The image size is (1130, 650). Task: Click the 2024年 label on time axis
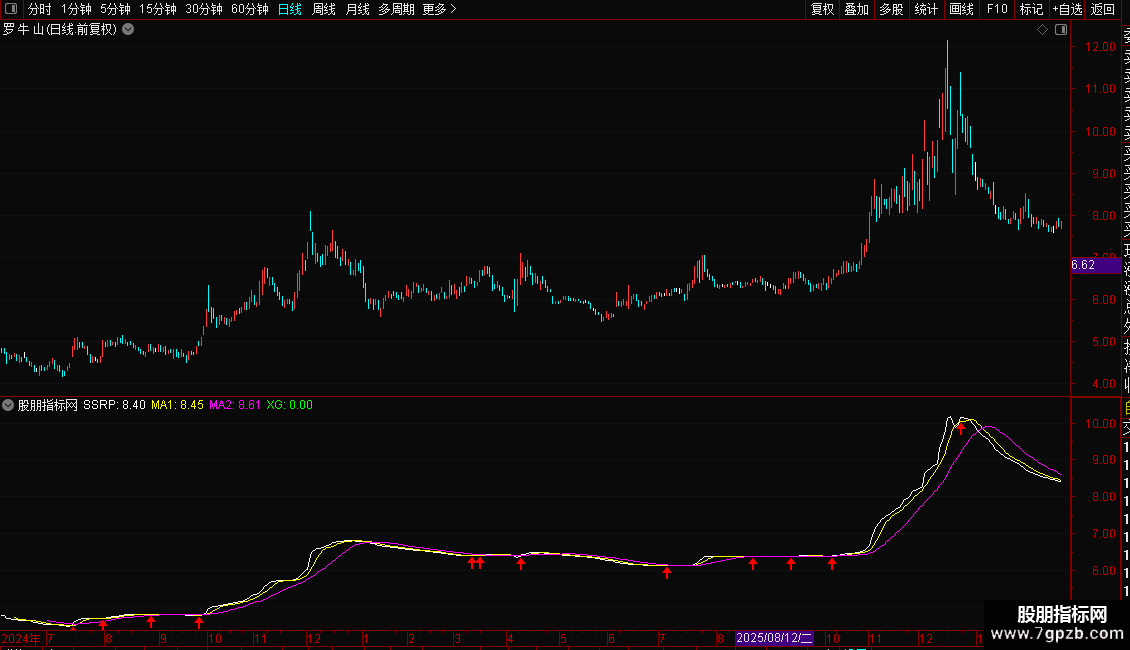21,638
